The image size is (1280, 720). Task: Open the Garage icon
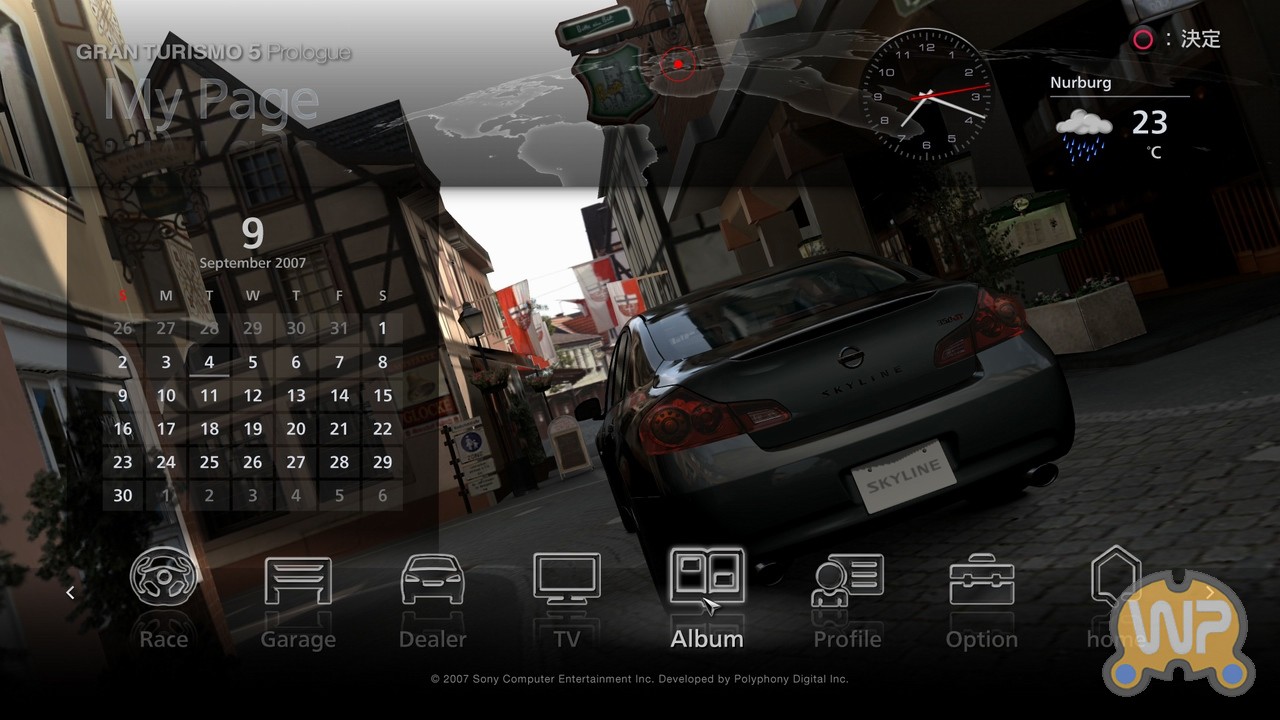pyautogui.click(x=297, y=580)
